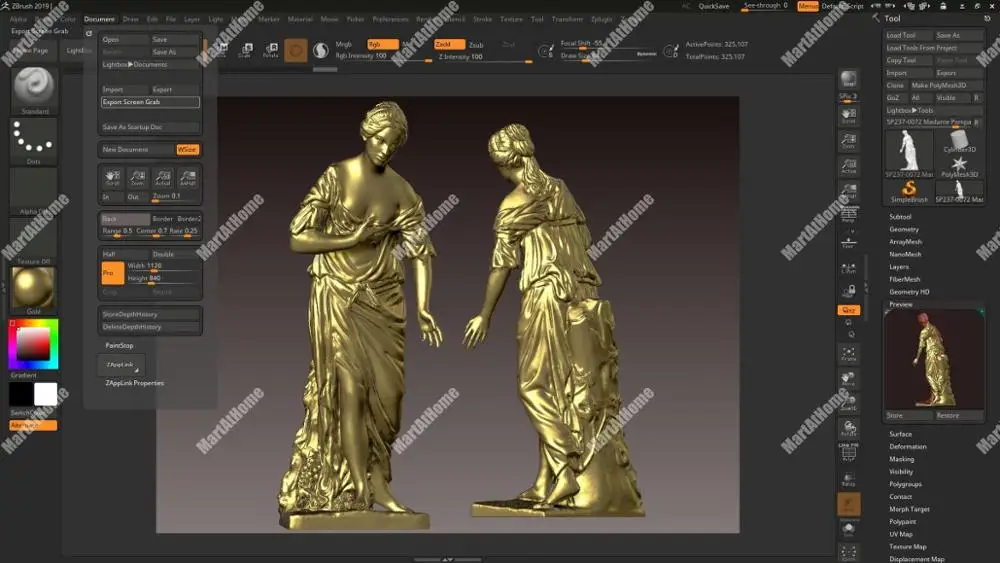Viewport: 1000px width, 563px height.
Task: Click QuickSave button
Action: (714, 6)
